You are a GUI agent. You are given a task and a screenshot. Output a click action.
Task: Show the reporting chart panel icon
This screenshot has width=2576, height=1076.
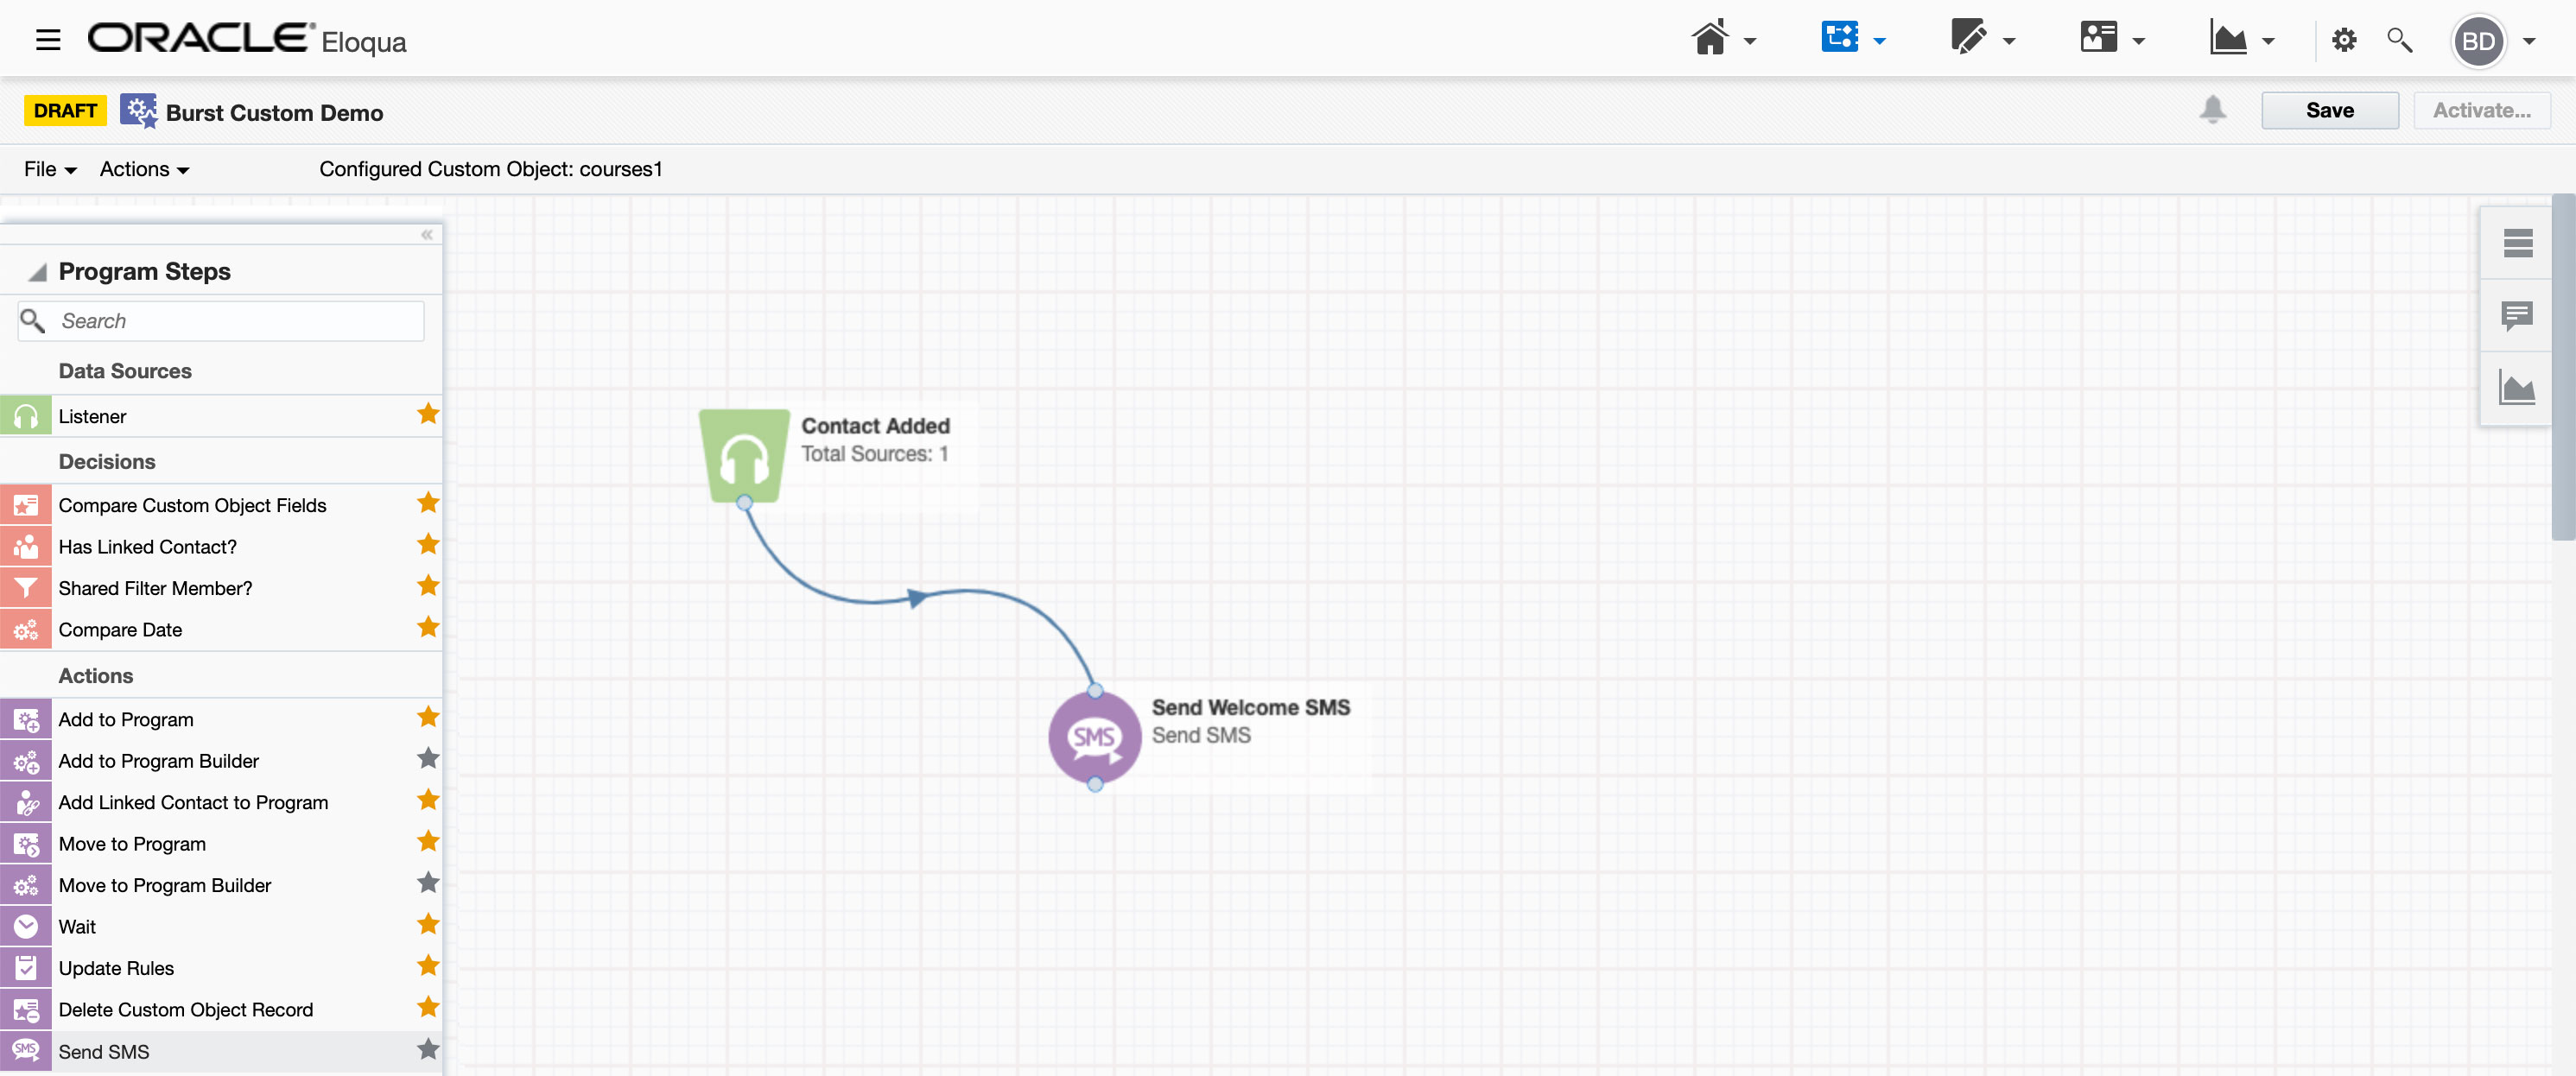coord(2516,388)
